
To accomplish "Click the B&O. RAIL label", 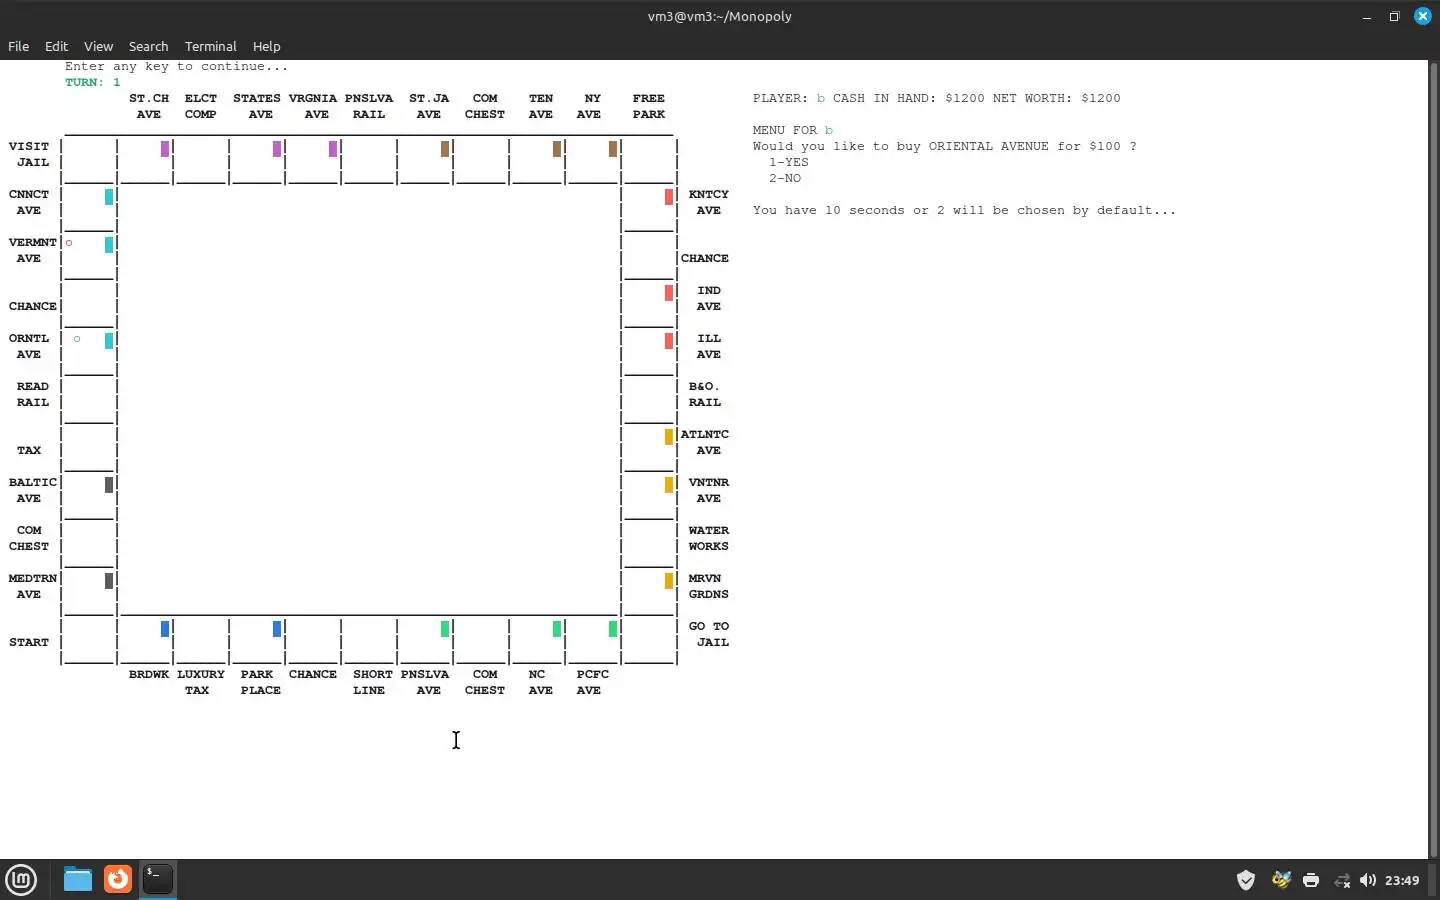I will tap(705, 394).
